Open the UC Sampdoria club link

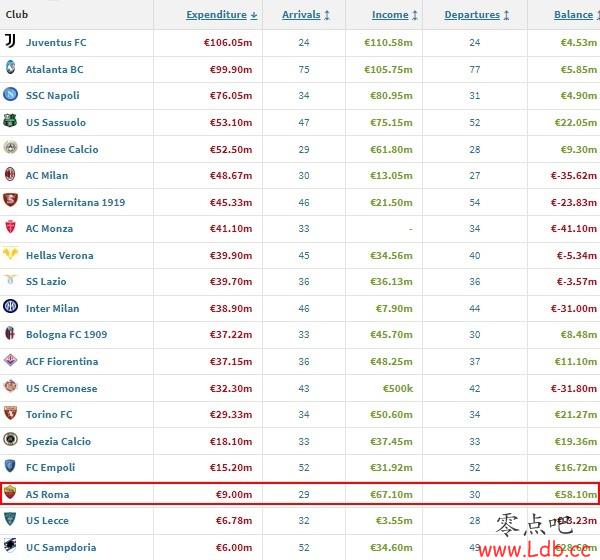click(x=61, y=547)
